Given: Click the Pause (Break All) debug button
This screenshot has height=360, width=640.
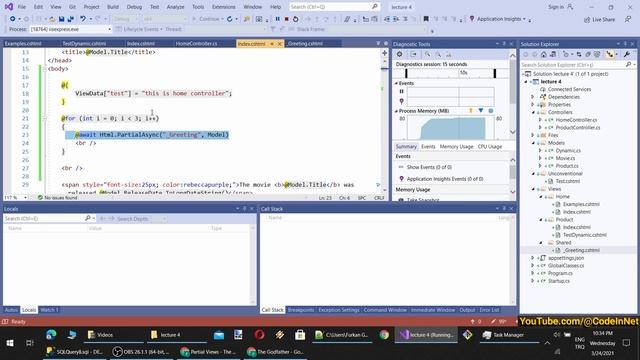Looking at the screenshot, I should [x=278, y=19].
